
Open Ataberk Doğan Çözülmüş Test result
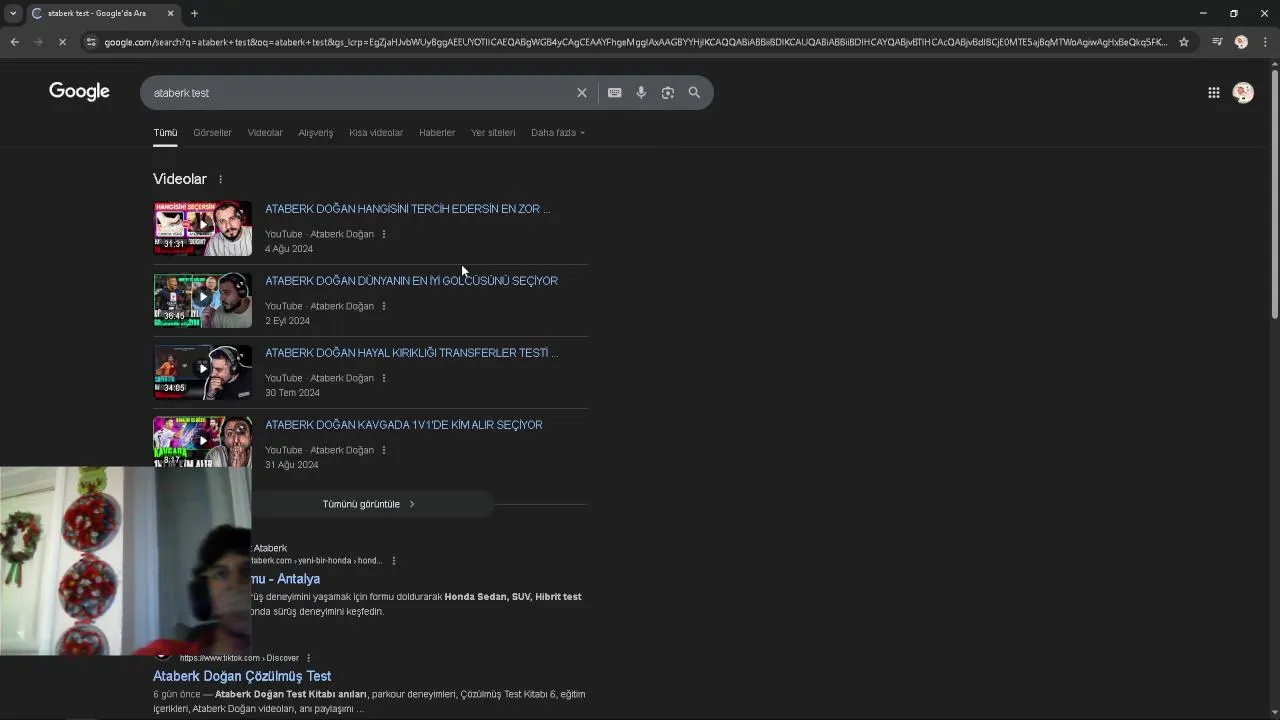[242, 676]
